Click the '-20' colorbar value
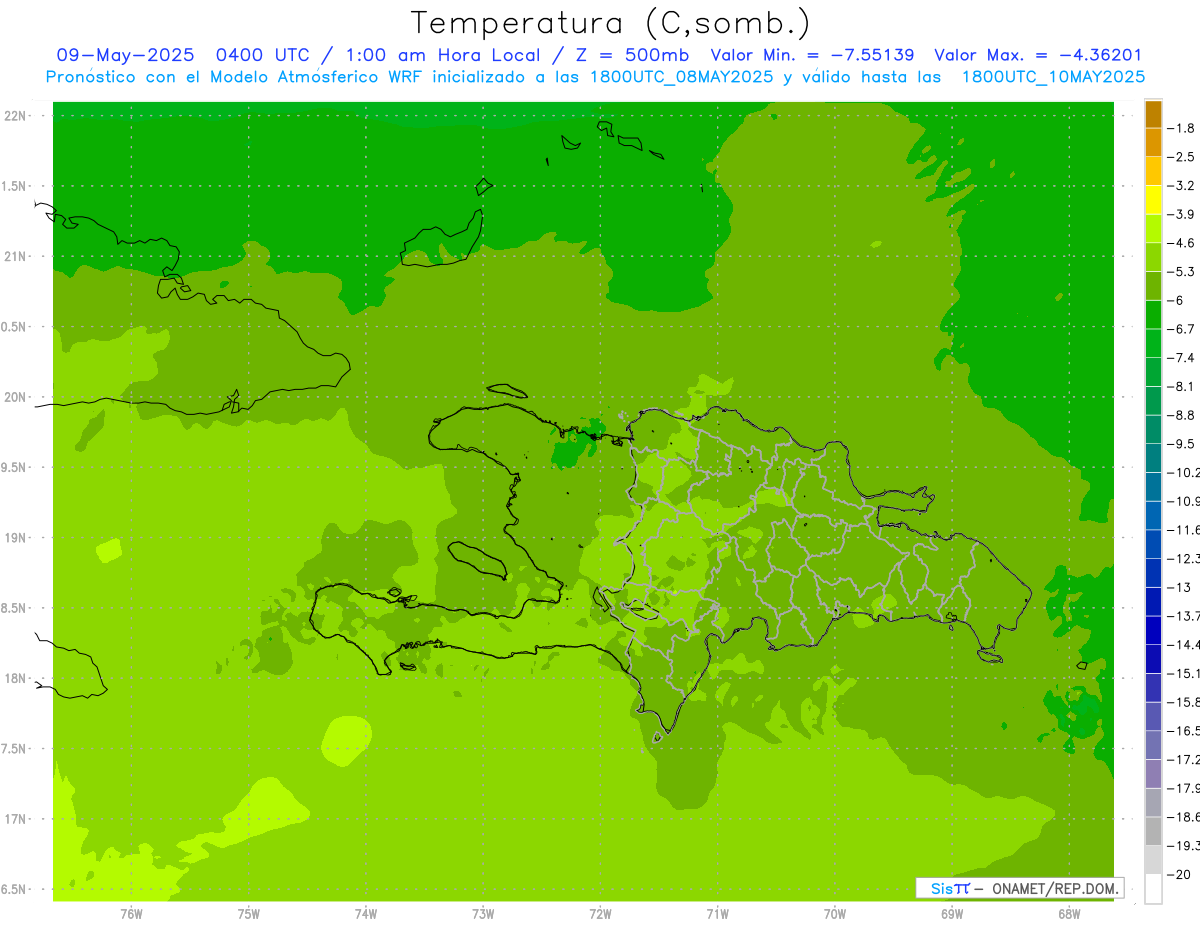The image size is (1200, 927). point(1180,875)
